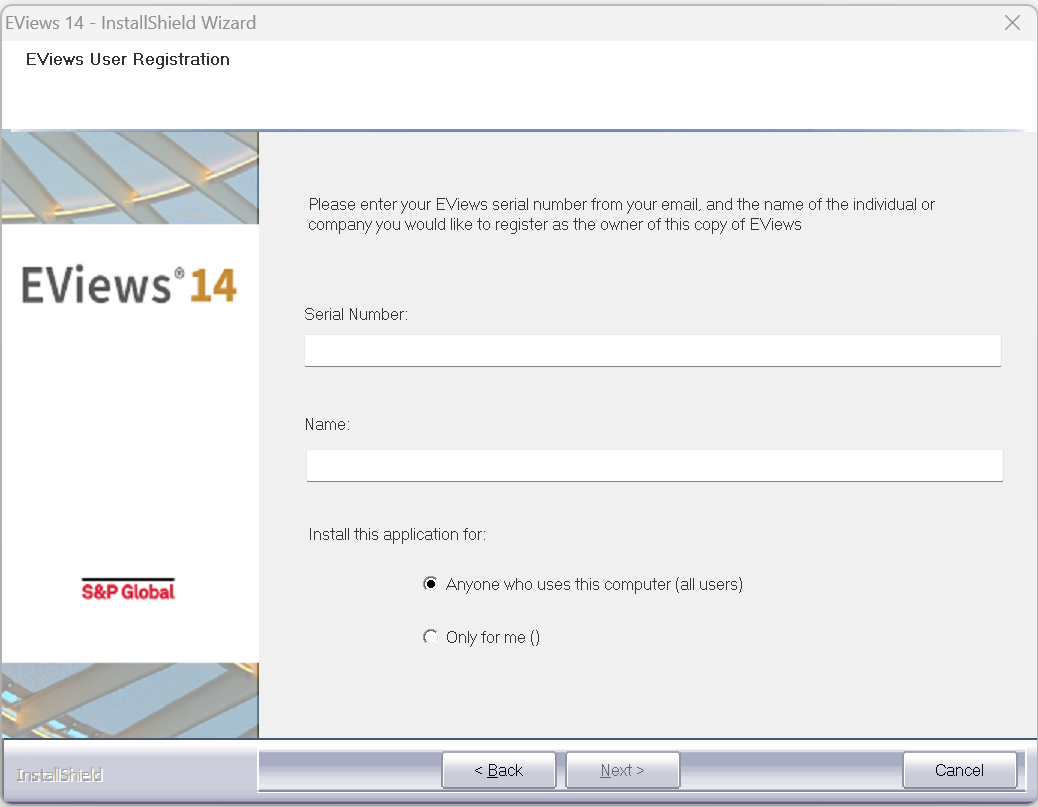The width and height of the screenshot is (1038, 807).
Task: Click the Name input field
Action: click(x=654, y=465)
